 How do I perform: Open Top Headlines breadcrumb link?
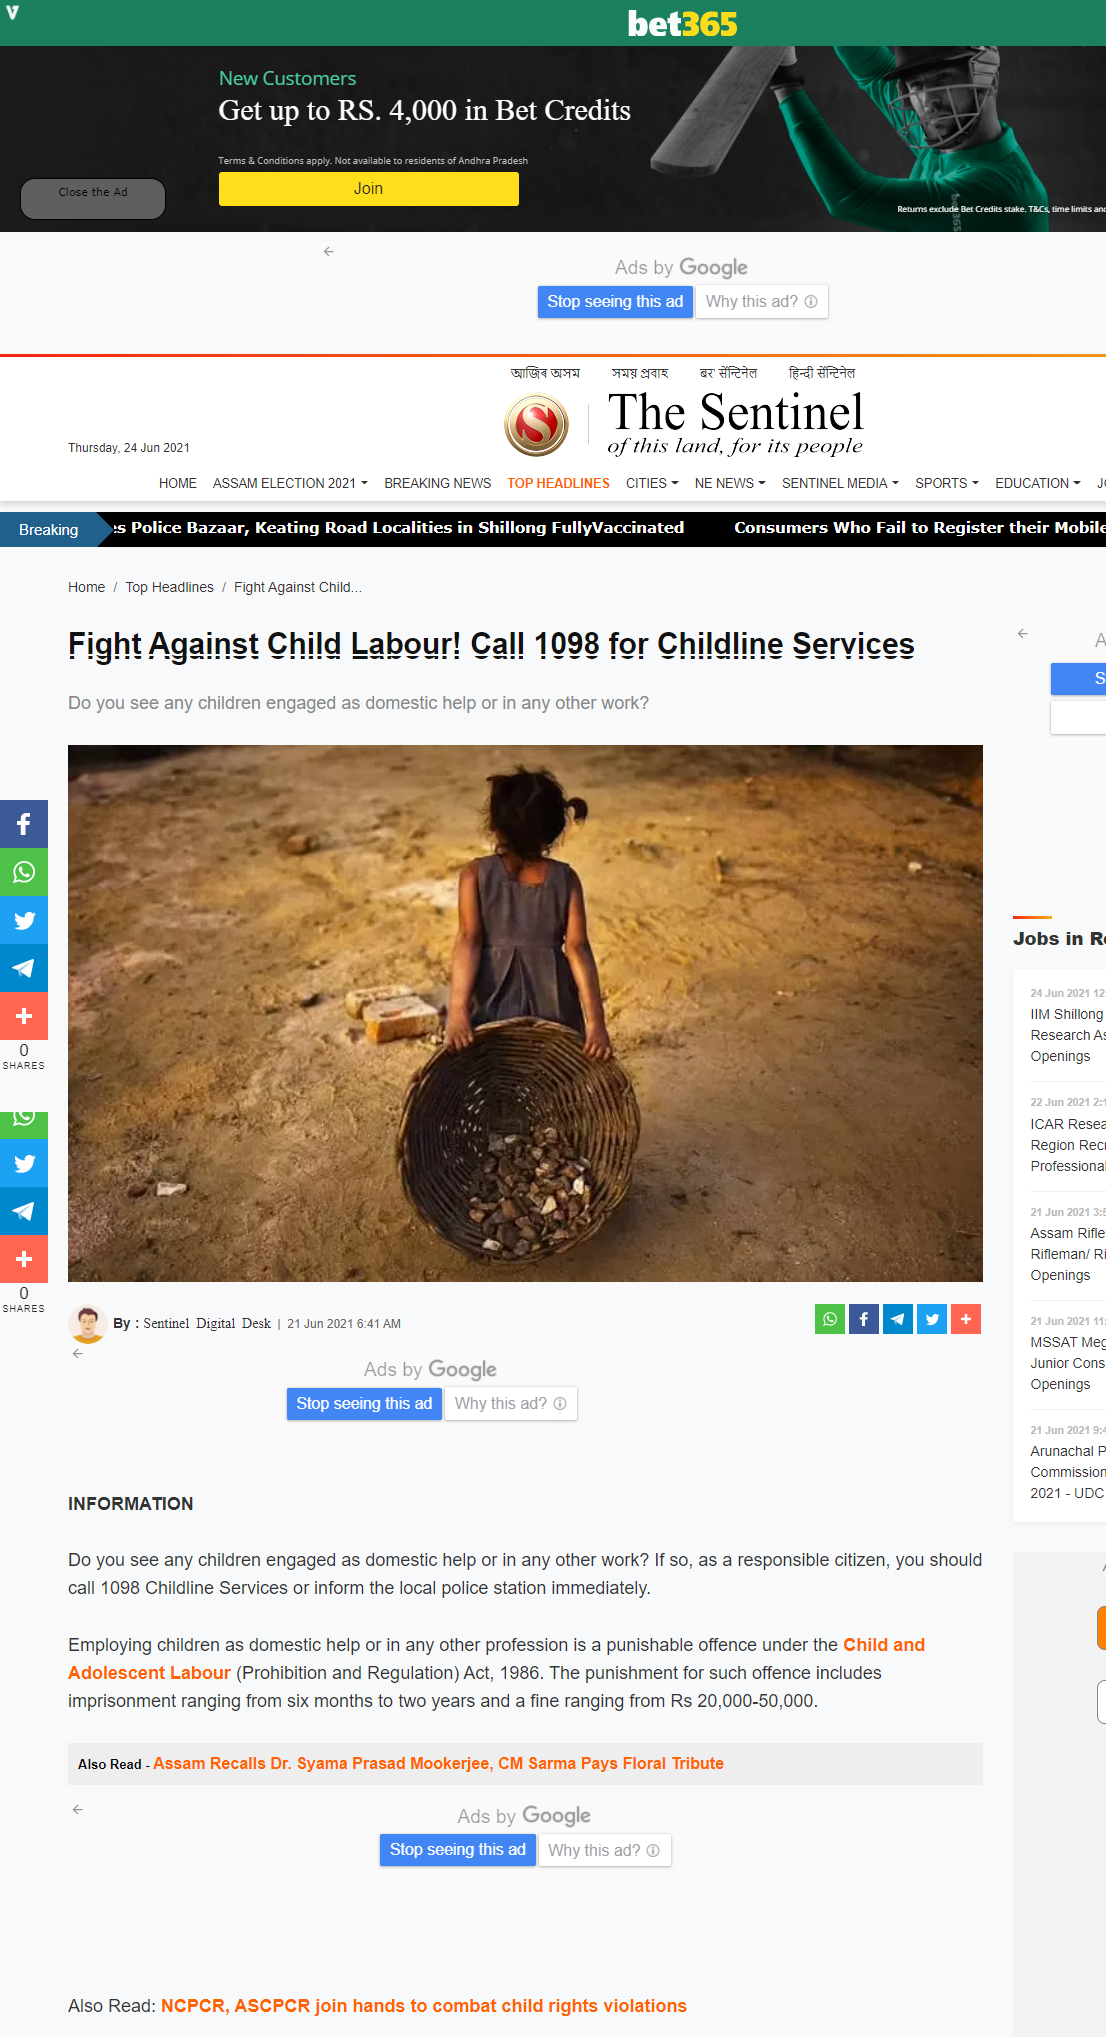(x=170, y=587)
